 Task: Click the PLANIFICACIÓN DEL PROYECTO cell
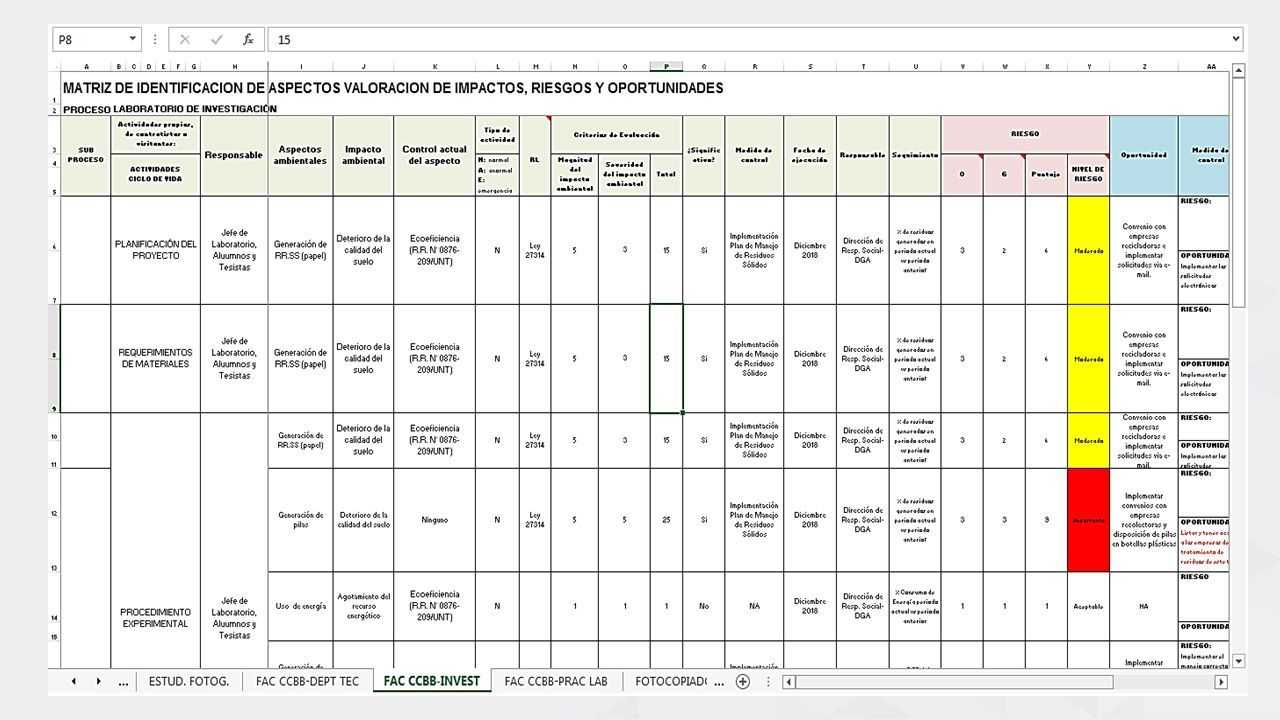tap(156, 250)
